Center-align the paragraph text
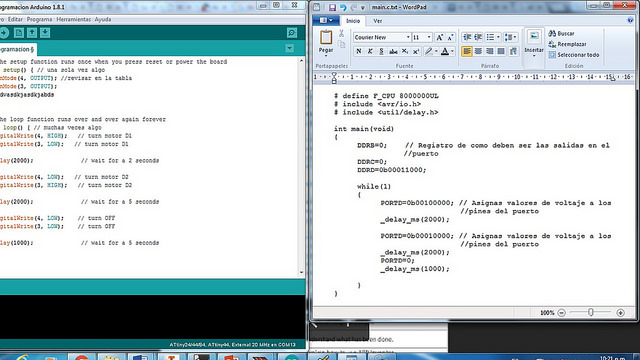Viewport: 640px width, 360px height. point(478,51)
